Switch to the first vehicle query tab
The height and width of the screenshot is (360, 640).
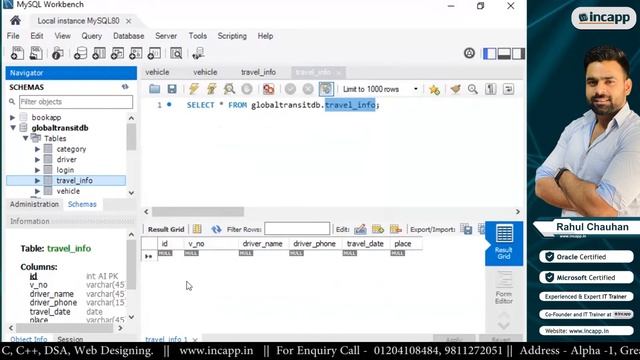pos(157,72)
